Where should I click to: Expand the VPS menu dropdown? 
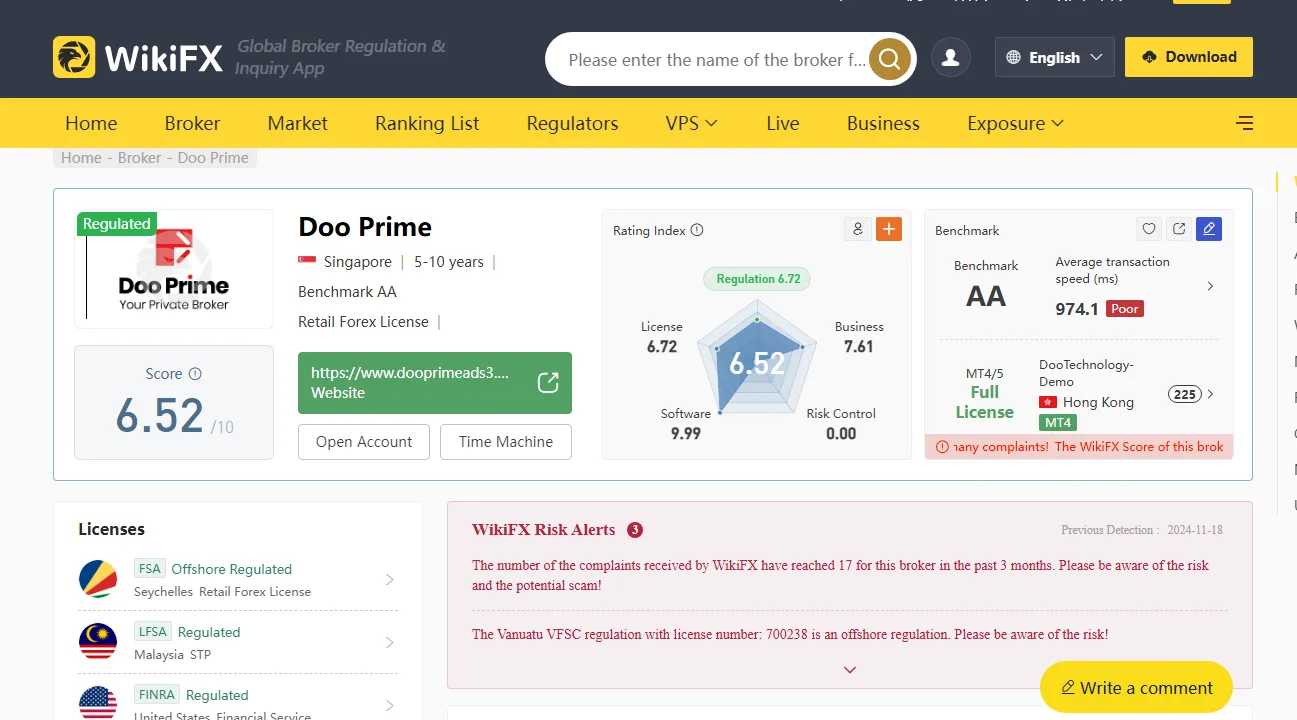click(x=691, y=124)
